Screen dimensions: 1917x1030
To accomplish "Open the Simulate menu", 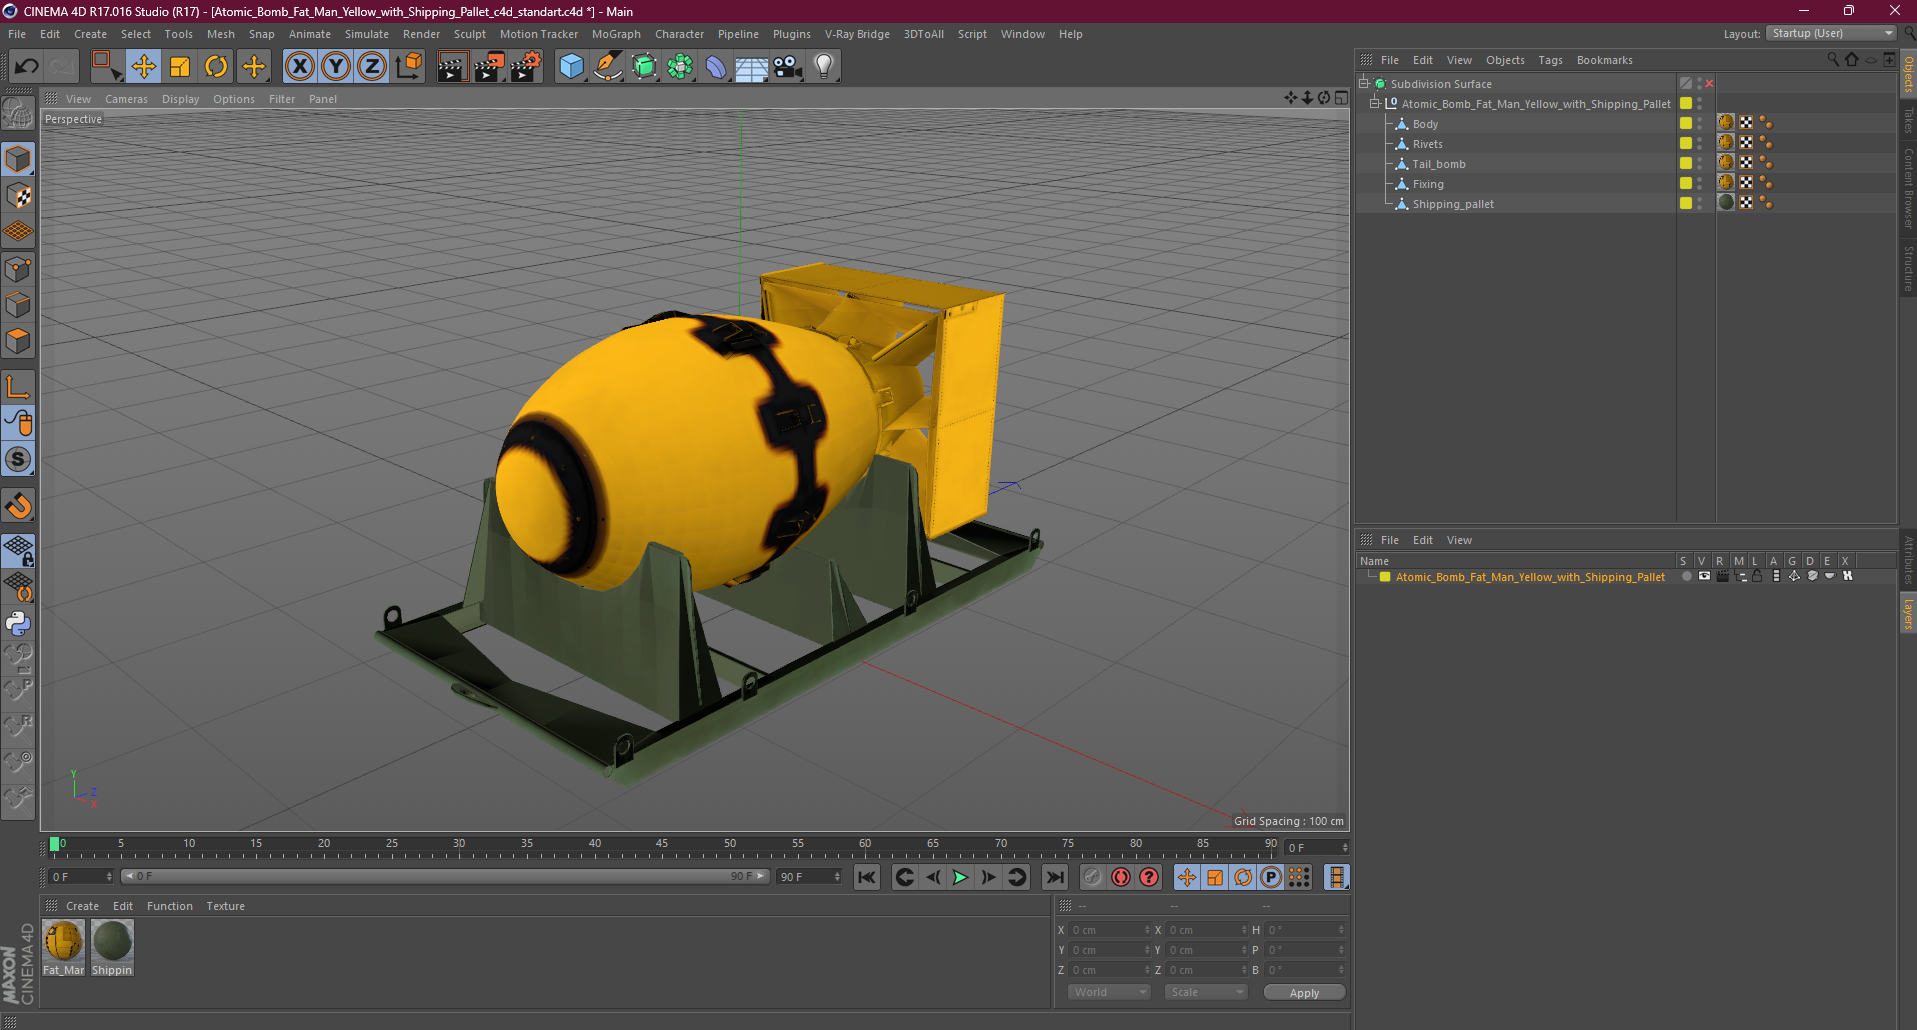I will (367, 34).
